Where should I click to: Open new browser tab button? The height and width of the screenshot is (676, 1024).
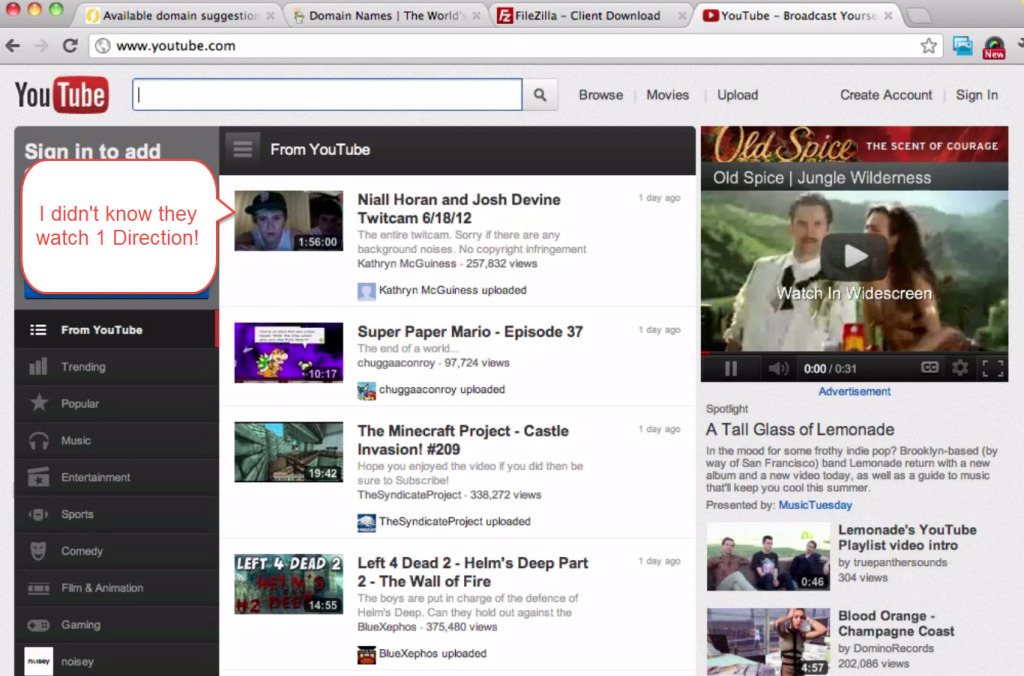tap(920, 15)
